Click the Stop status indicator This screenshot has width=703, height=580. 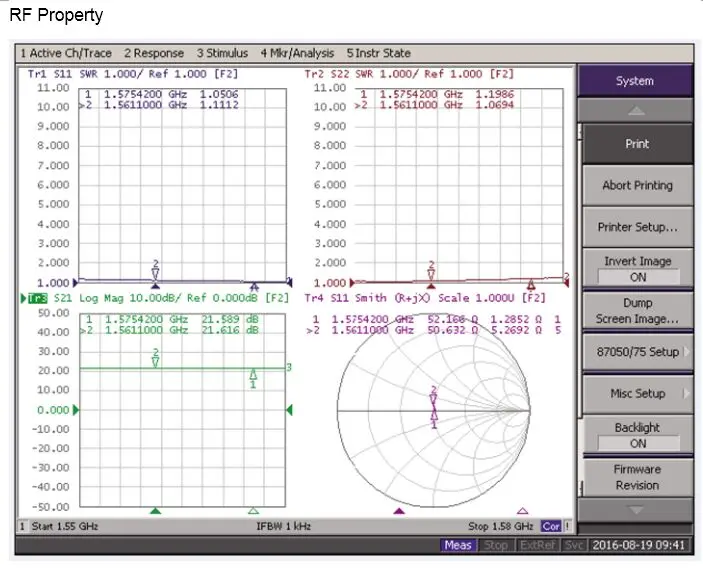click(496, 545)
